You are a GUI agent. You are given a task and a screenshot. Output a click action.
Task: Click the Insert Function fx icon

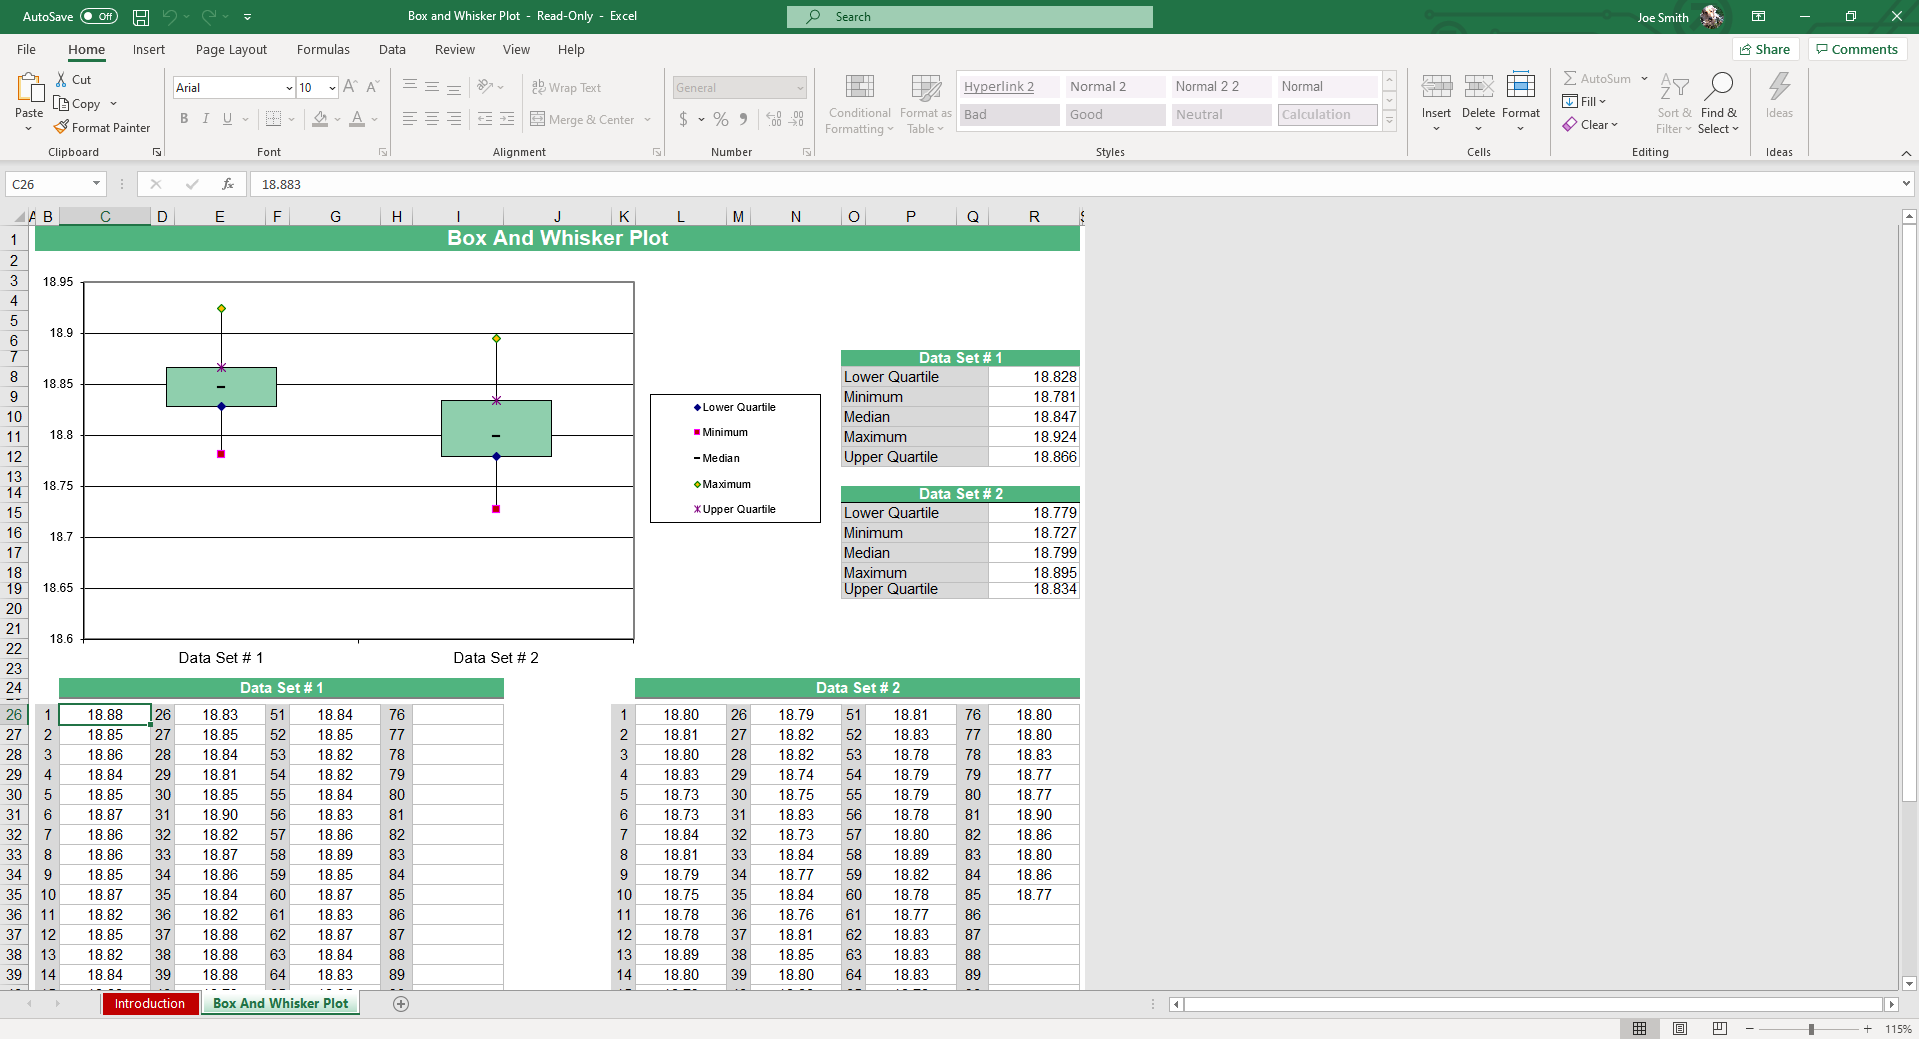[x=228, y=184]
